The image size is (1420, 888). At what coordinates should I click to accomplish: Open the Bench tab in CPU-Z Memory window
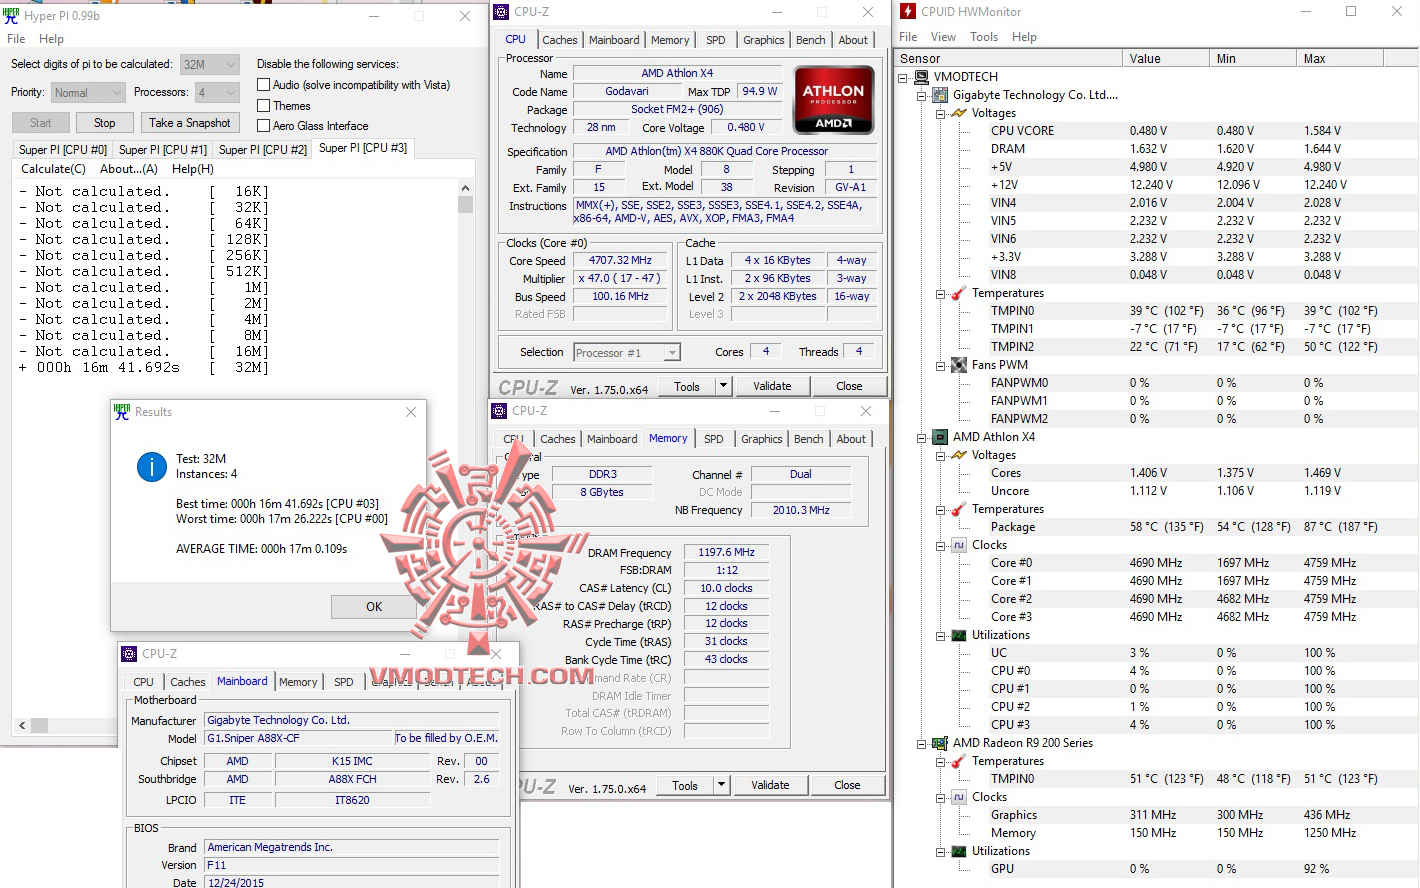coord(809,439)
